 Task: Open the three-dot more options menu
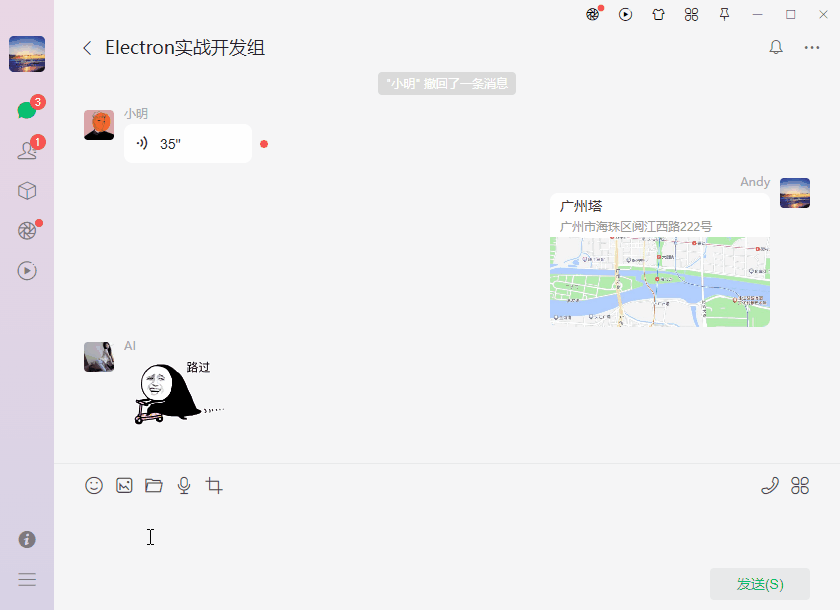(813, 46)
